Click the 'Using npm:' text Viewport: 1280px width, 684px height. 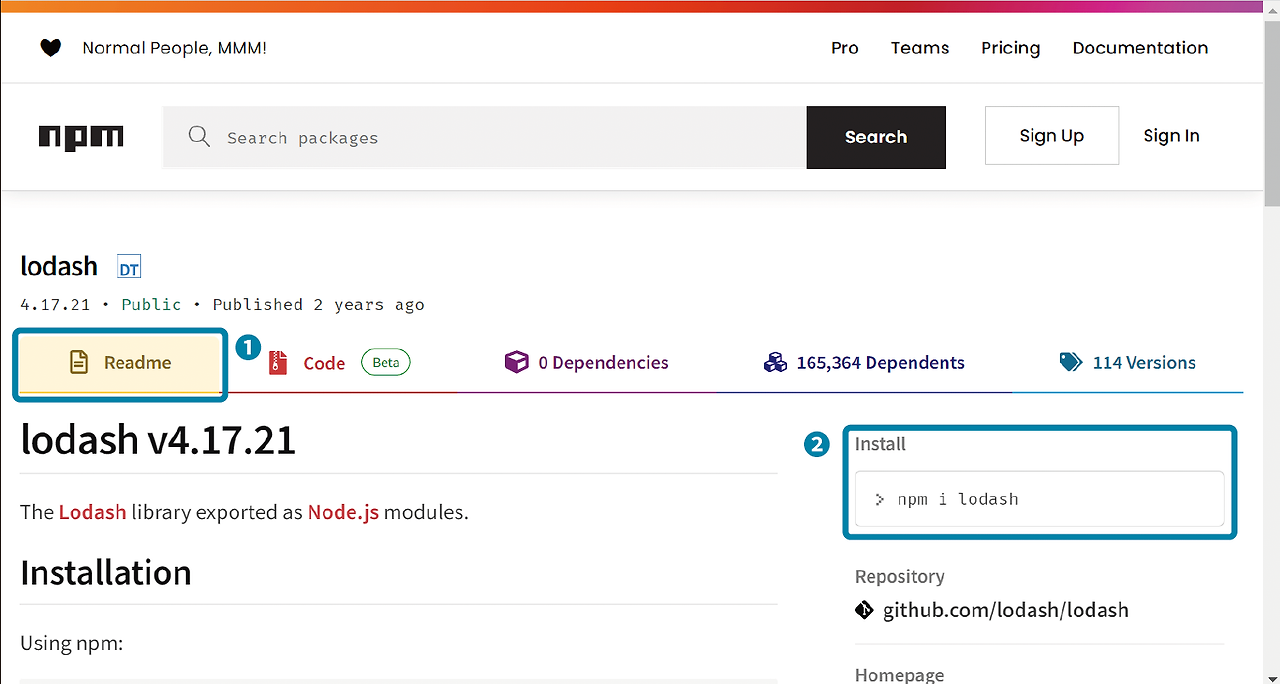pyautogui.click(x=71, y=643)
